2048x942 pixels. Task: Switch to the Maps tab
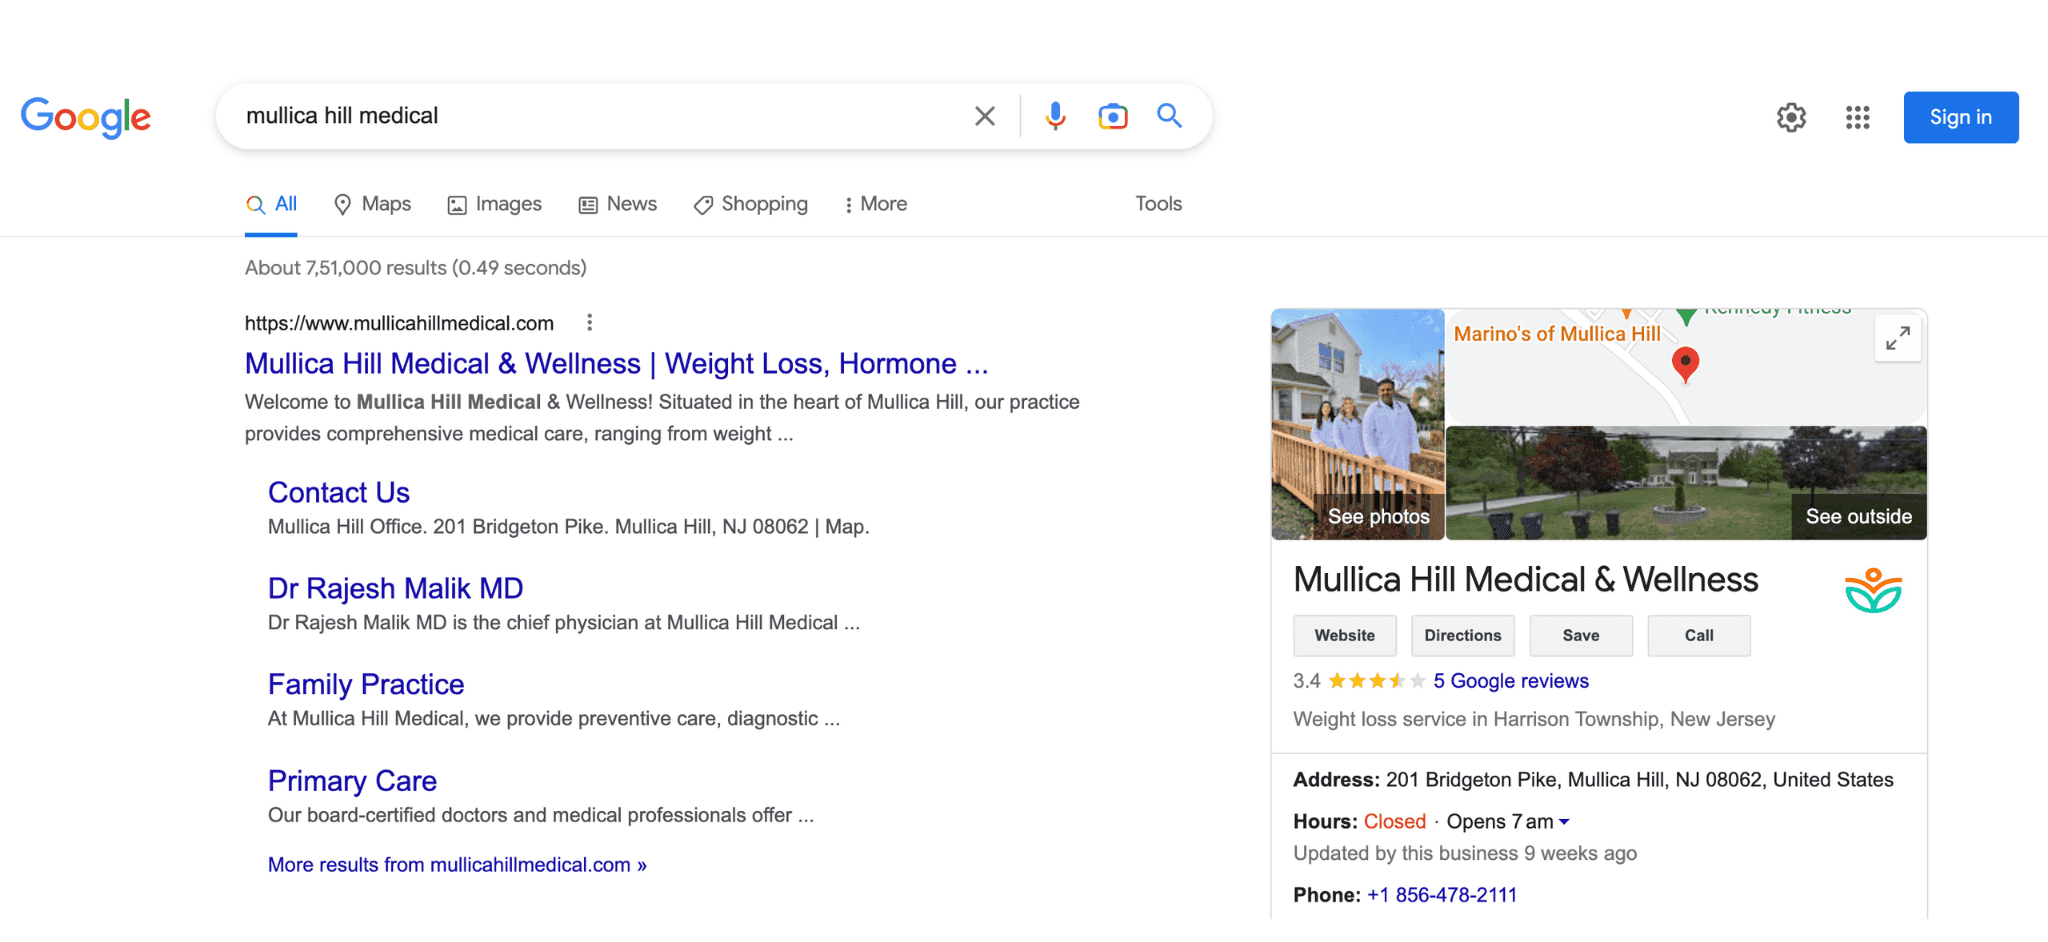[372, 204]
